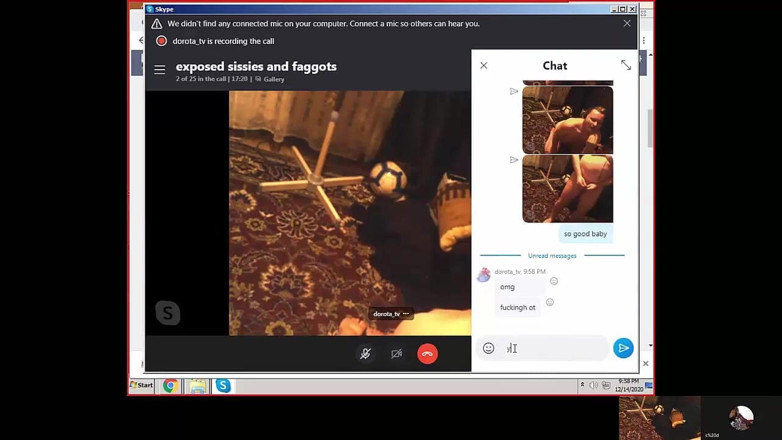Screen dimensions: 782x440
Task: Open the emoji picker in message box
Action: [x=488, y=348]
